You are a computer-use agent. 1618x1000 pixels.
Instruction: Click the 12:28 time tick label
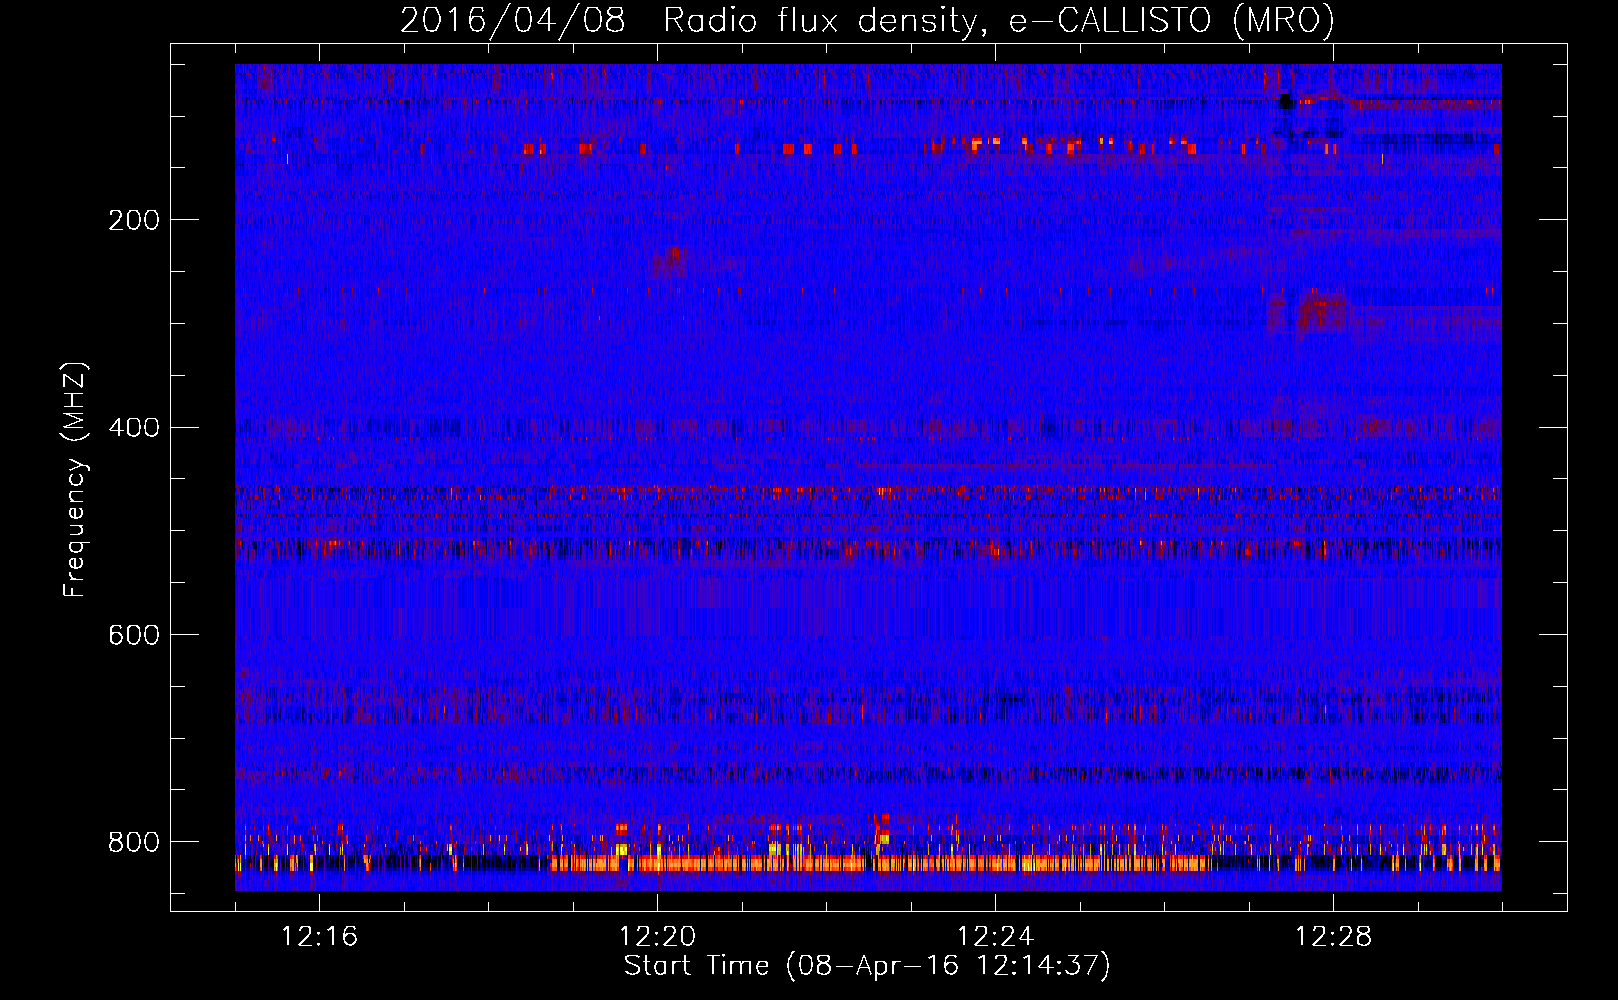point(1333,937)
